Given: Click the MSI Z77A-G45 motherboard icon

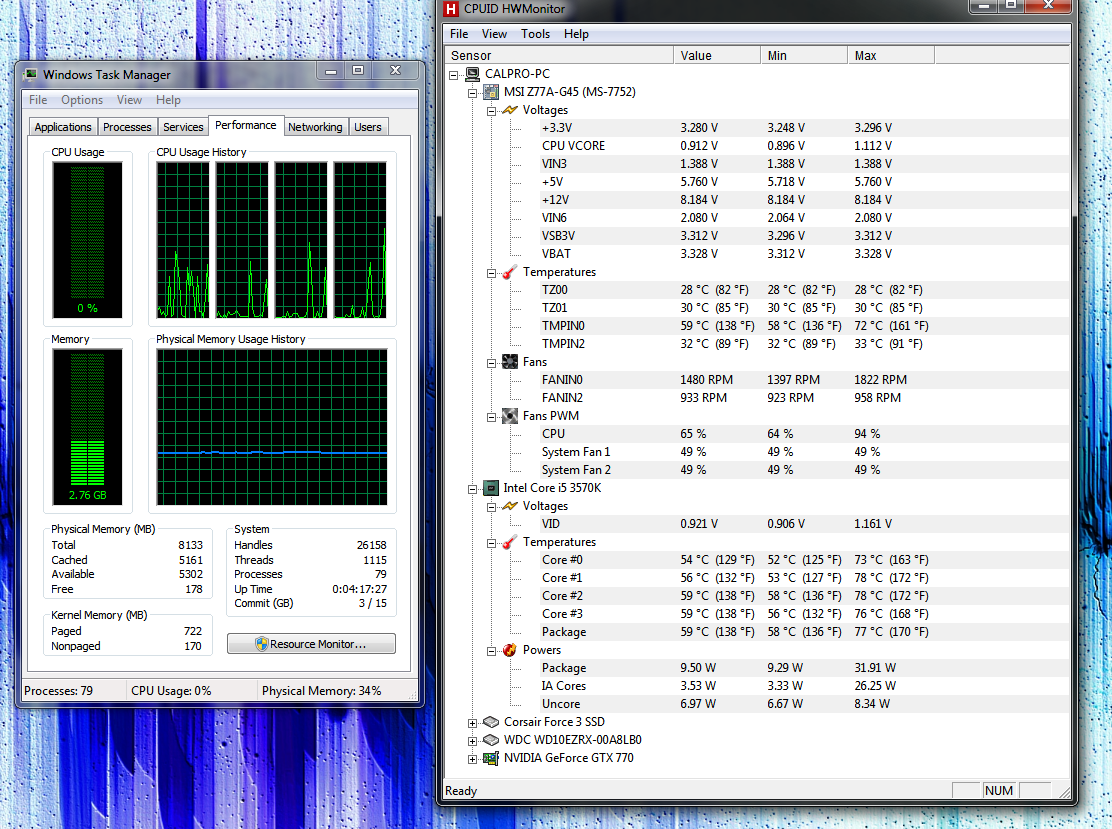Looking at the screenshot, I should coord(491,92).
